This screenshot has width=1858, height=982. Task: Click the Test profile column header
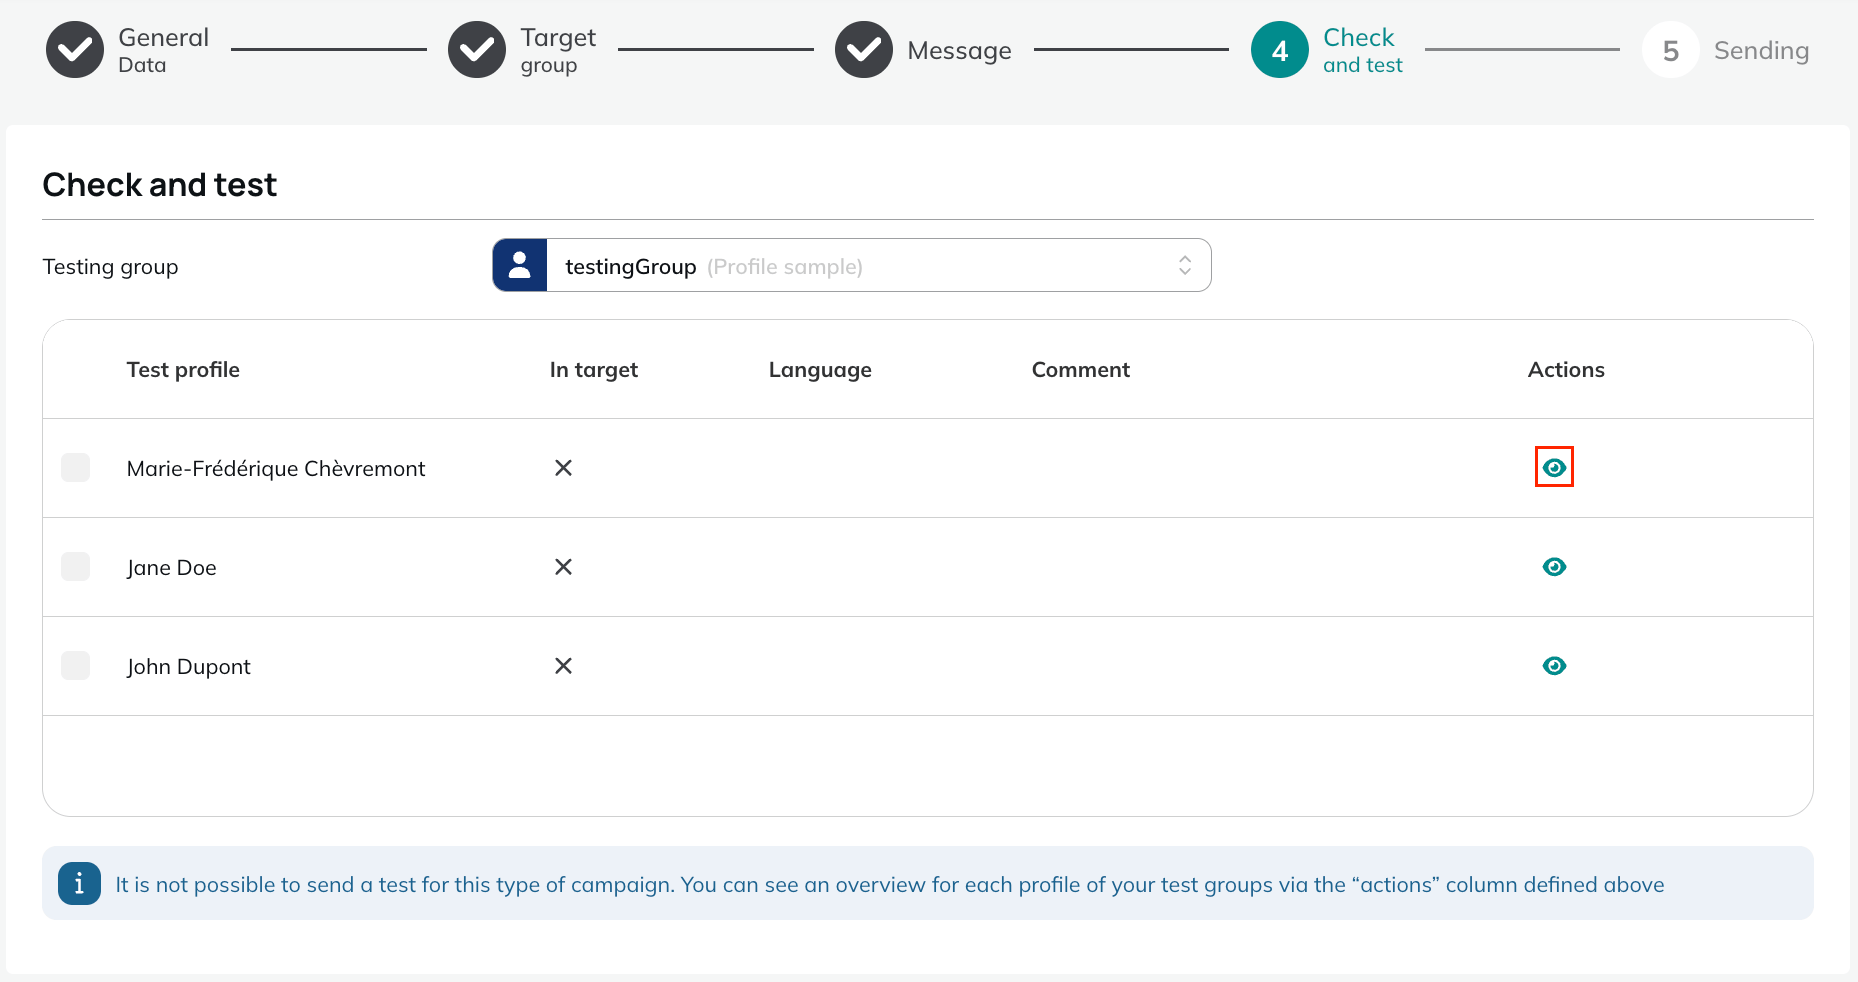click(183, 370)
